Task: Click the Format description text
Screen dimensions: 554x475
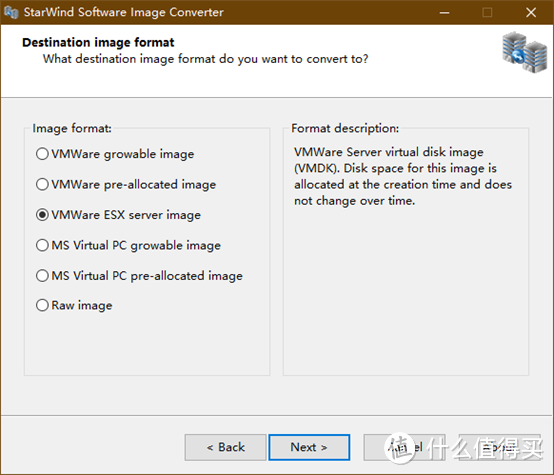Action: pos(403,176)
